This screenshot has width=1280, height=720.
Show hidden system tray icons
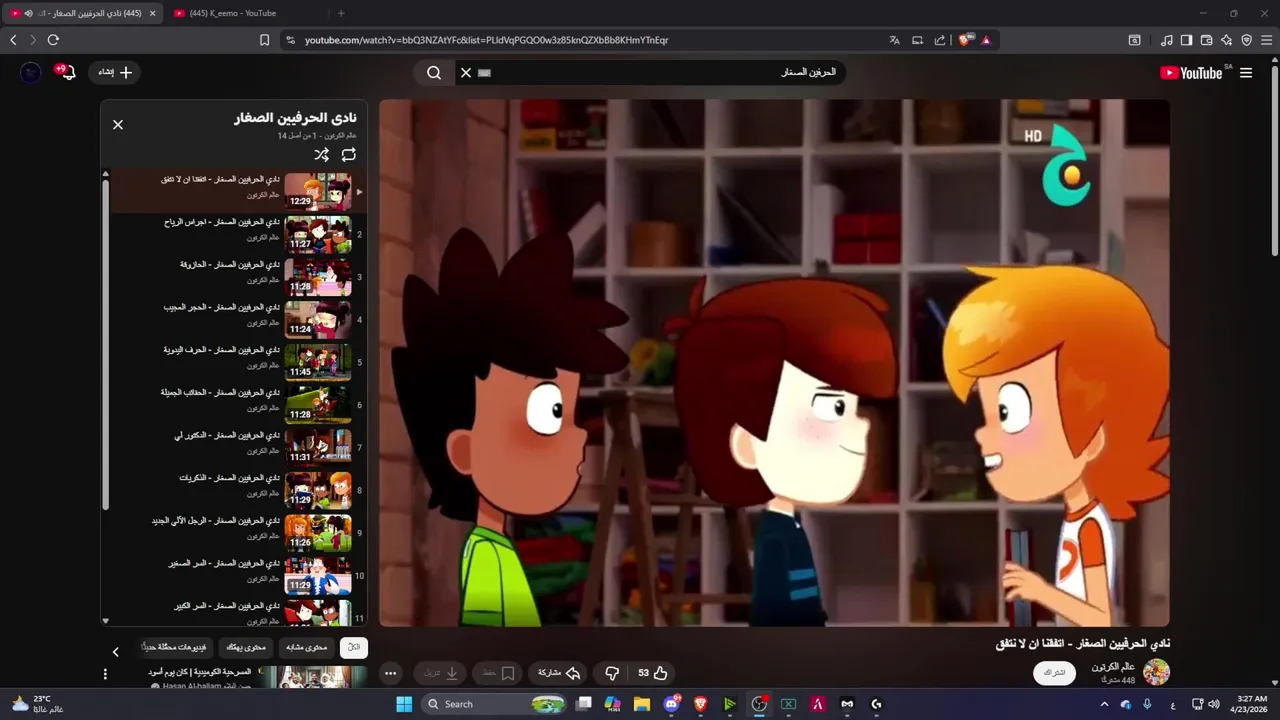tap(1105, 704)
